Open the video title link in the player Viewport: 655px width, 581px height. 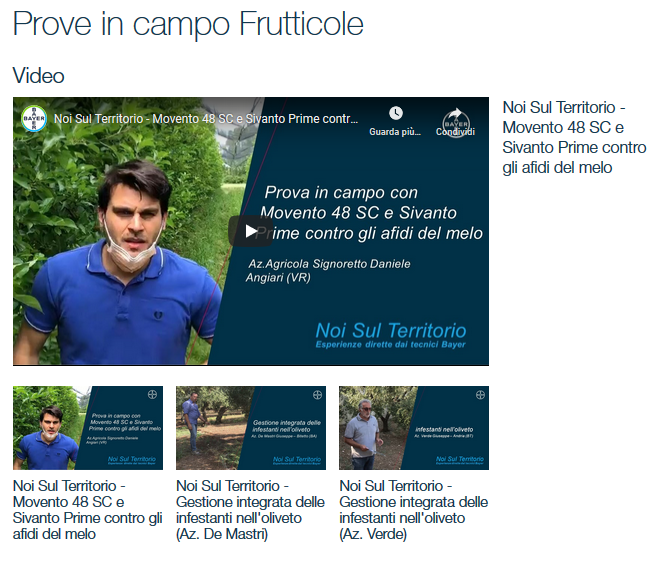coord(206,119)
